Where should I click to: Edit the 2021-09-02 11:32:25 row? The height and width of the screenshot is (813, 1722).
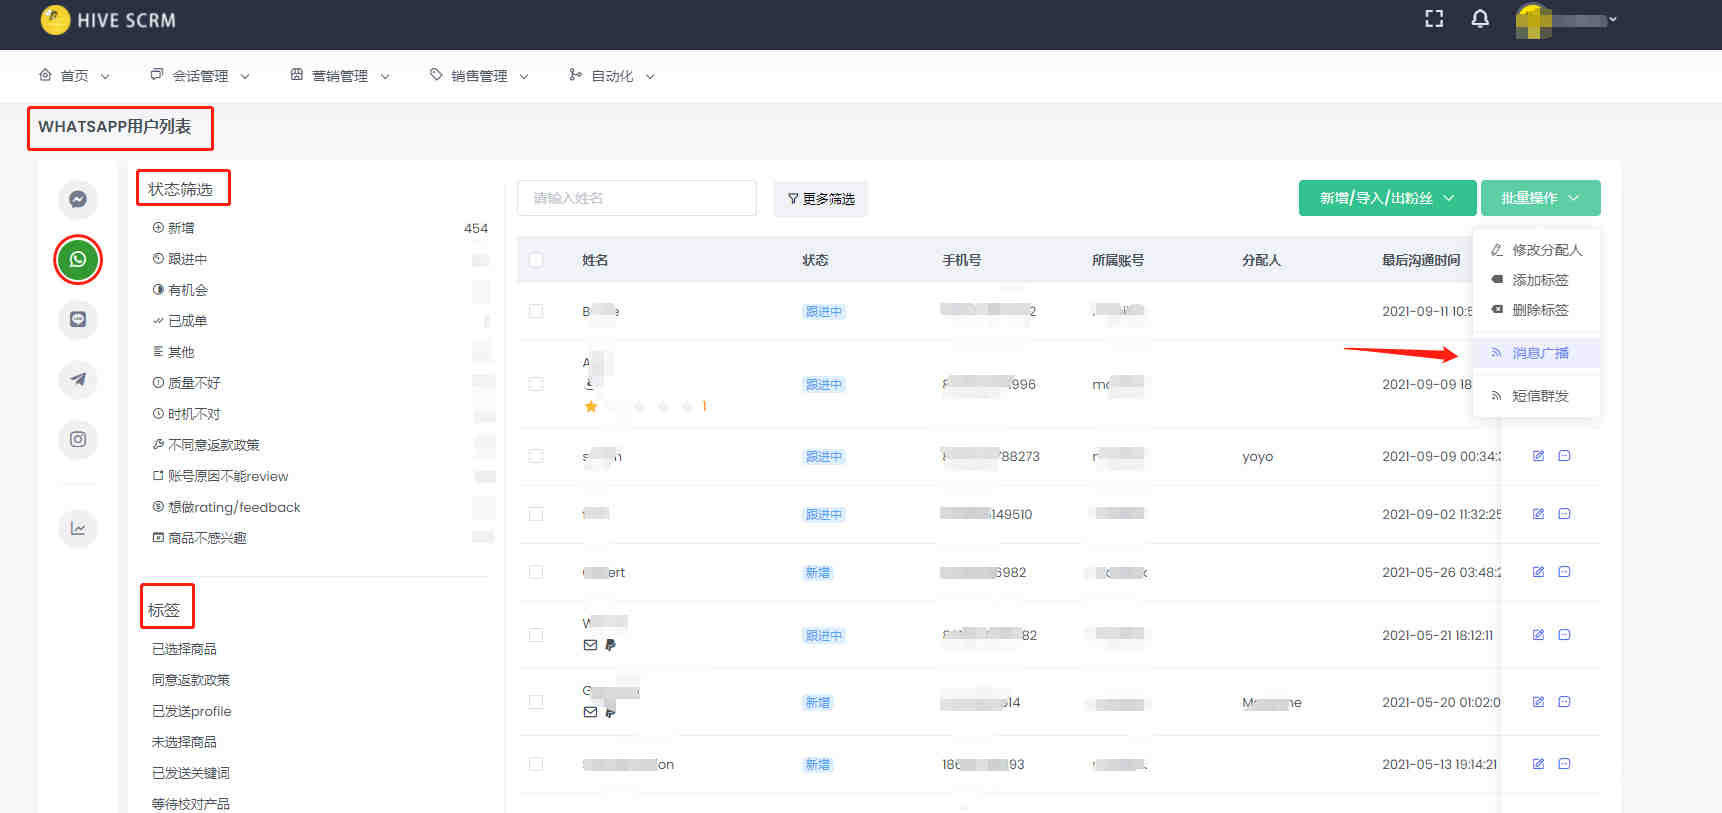click(1538, 514)
